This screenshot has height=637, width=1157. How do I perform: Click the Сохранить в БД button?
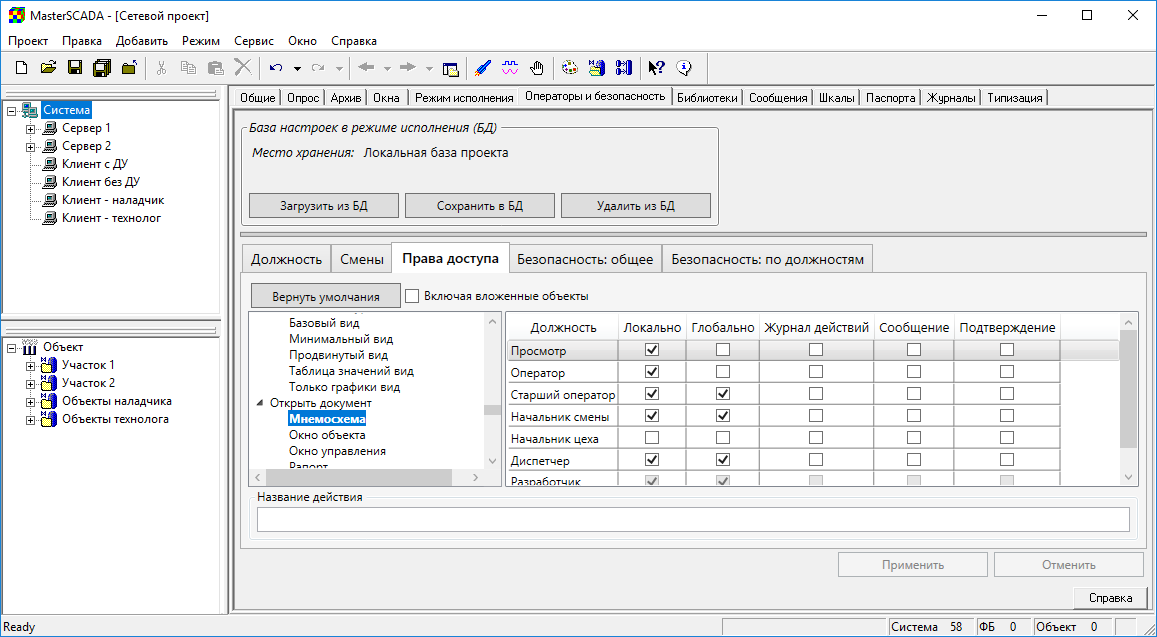480,206
